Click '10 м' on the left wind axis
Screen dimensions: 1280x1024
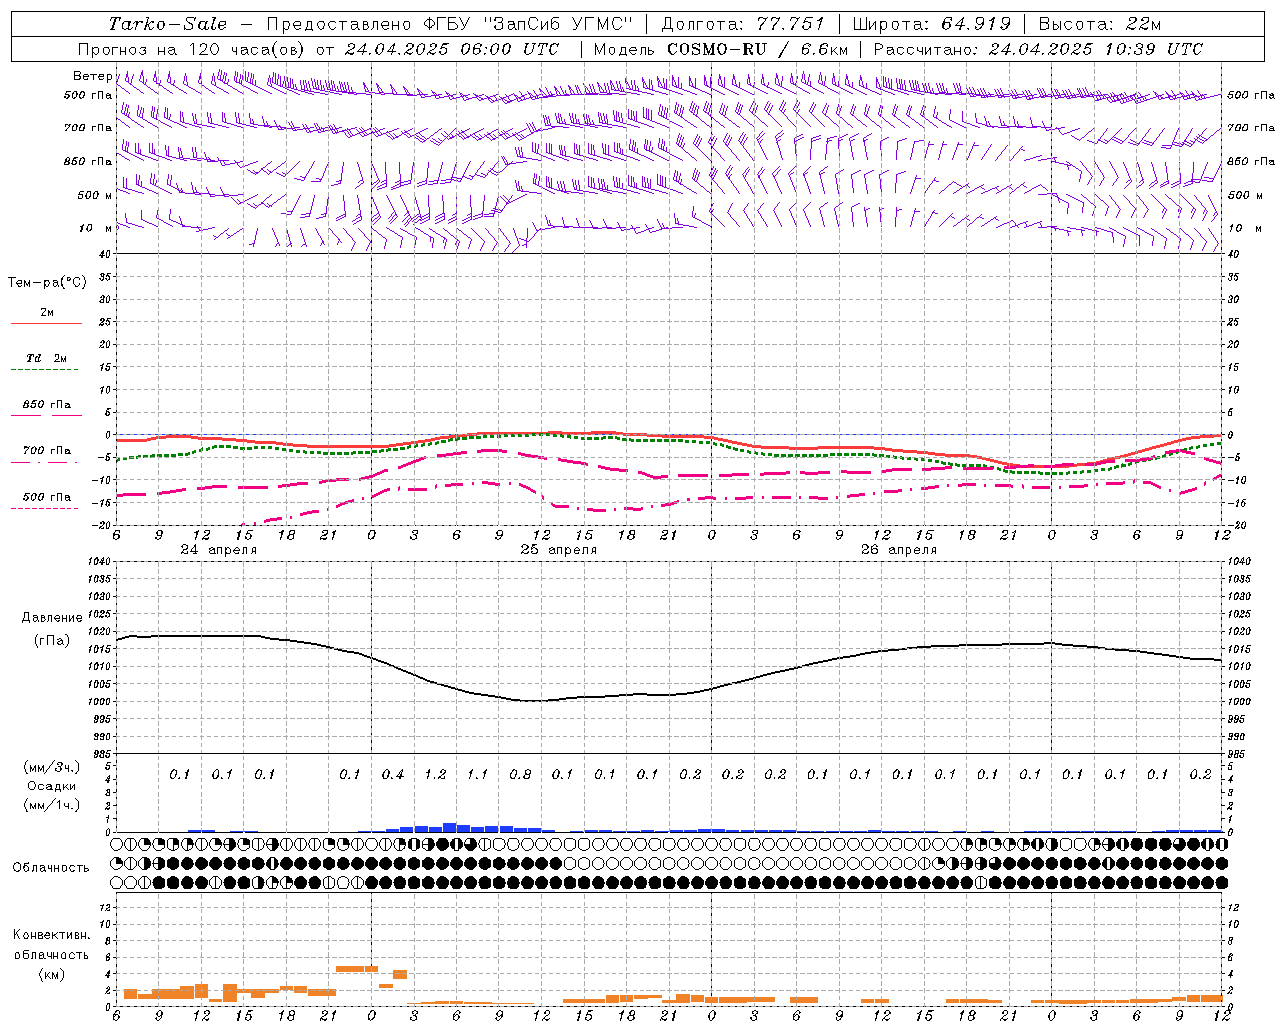96,229
